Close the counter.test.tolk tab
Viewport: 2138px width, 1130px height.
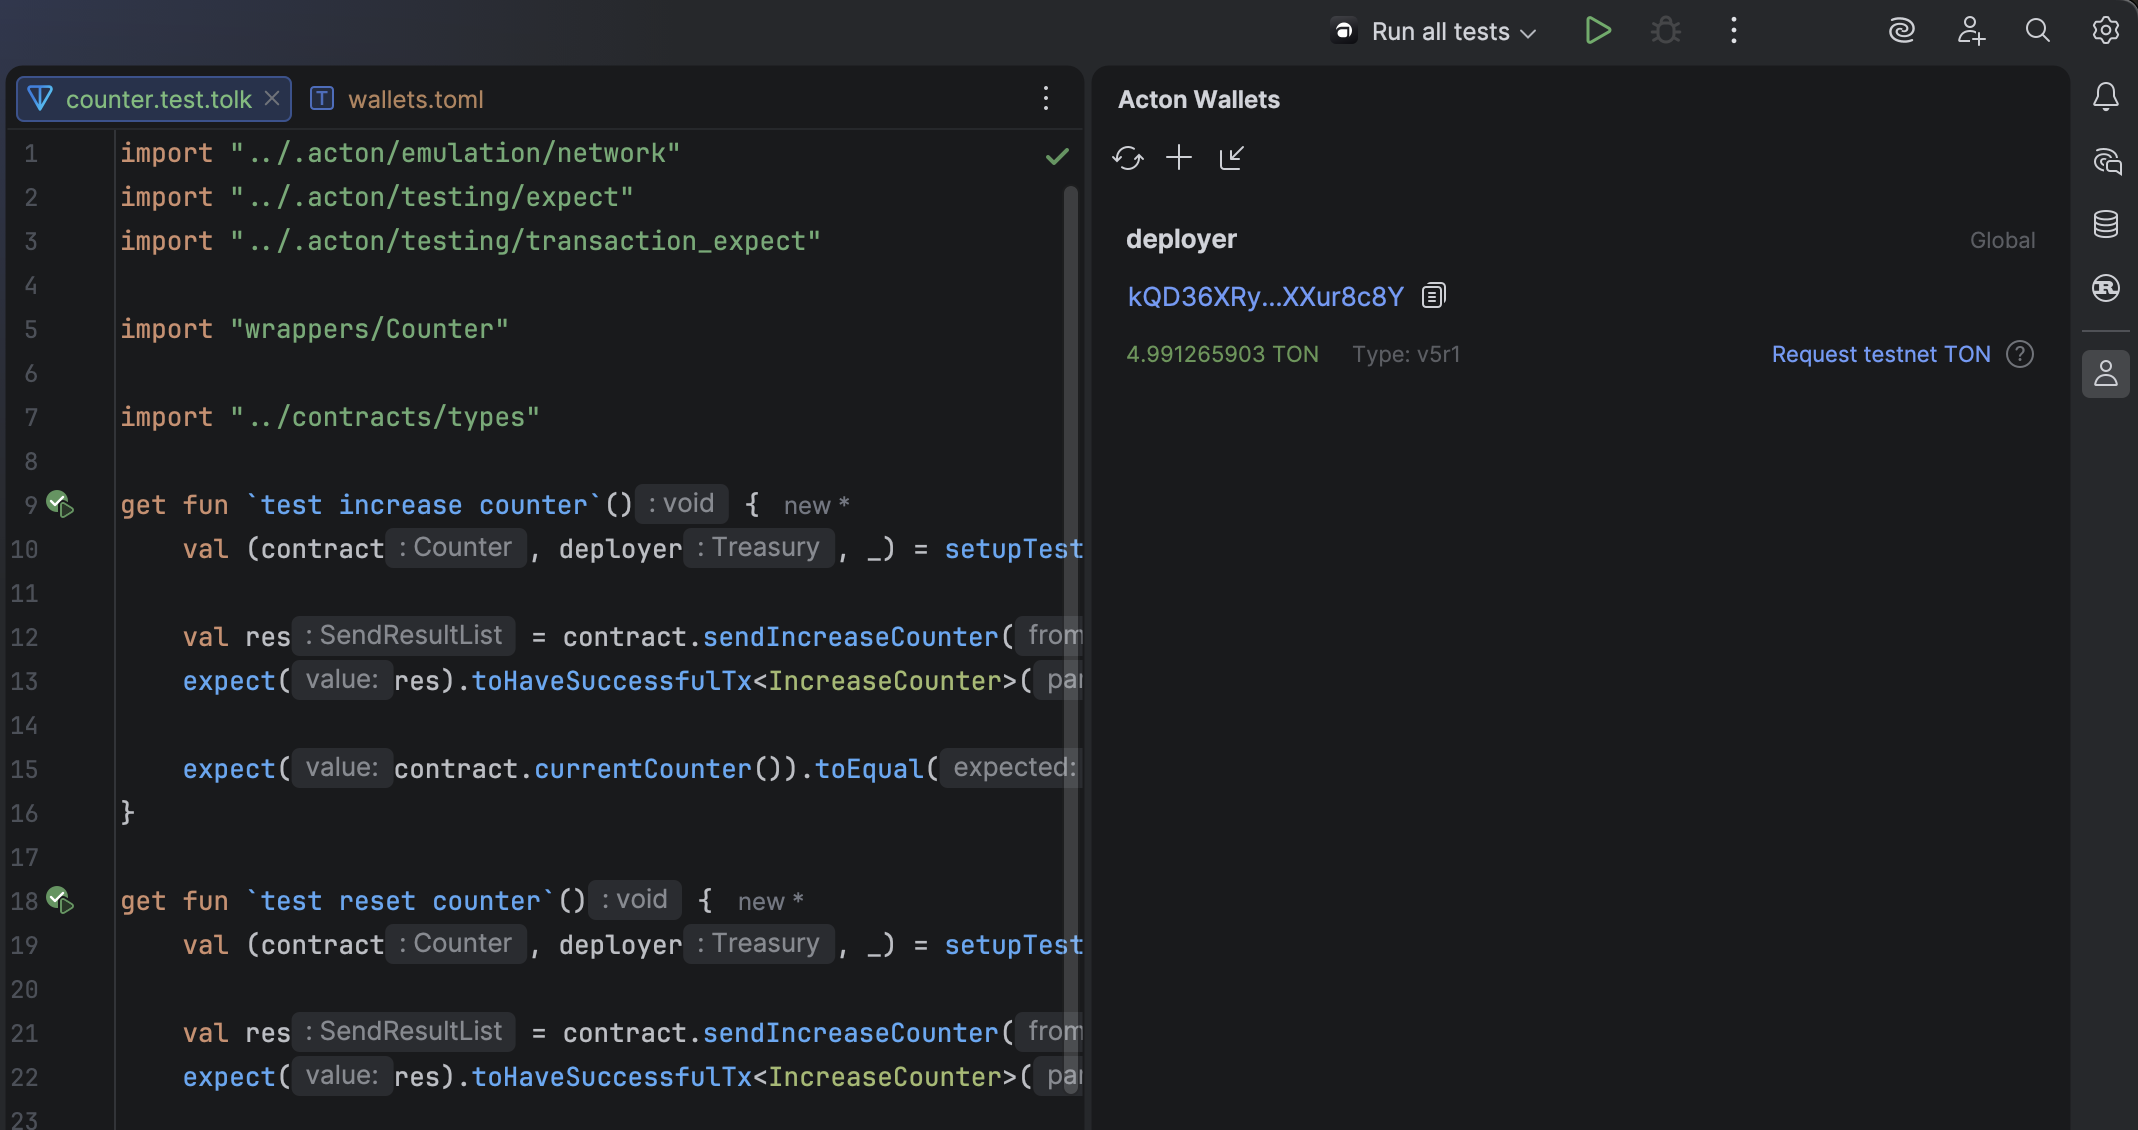coord(272,99)
